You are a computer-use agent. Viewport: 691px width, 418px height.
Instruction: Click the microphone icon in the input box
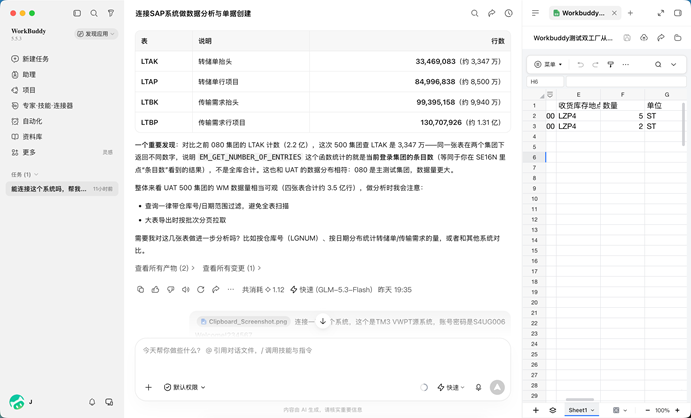pyautogui.click(x=478, y=388)
